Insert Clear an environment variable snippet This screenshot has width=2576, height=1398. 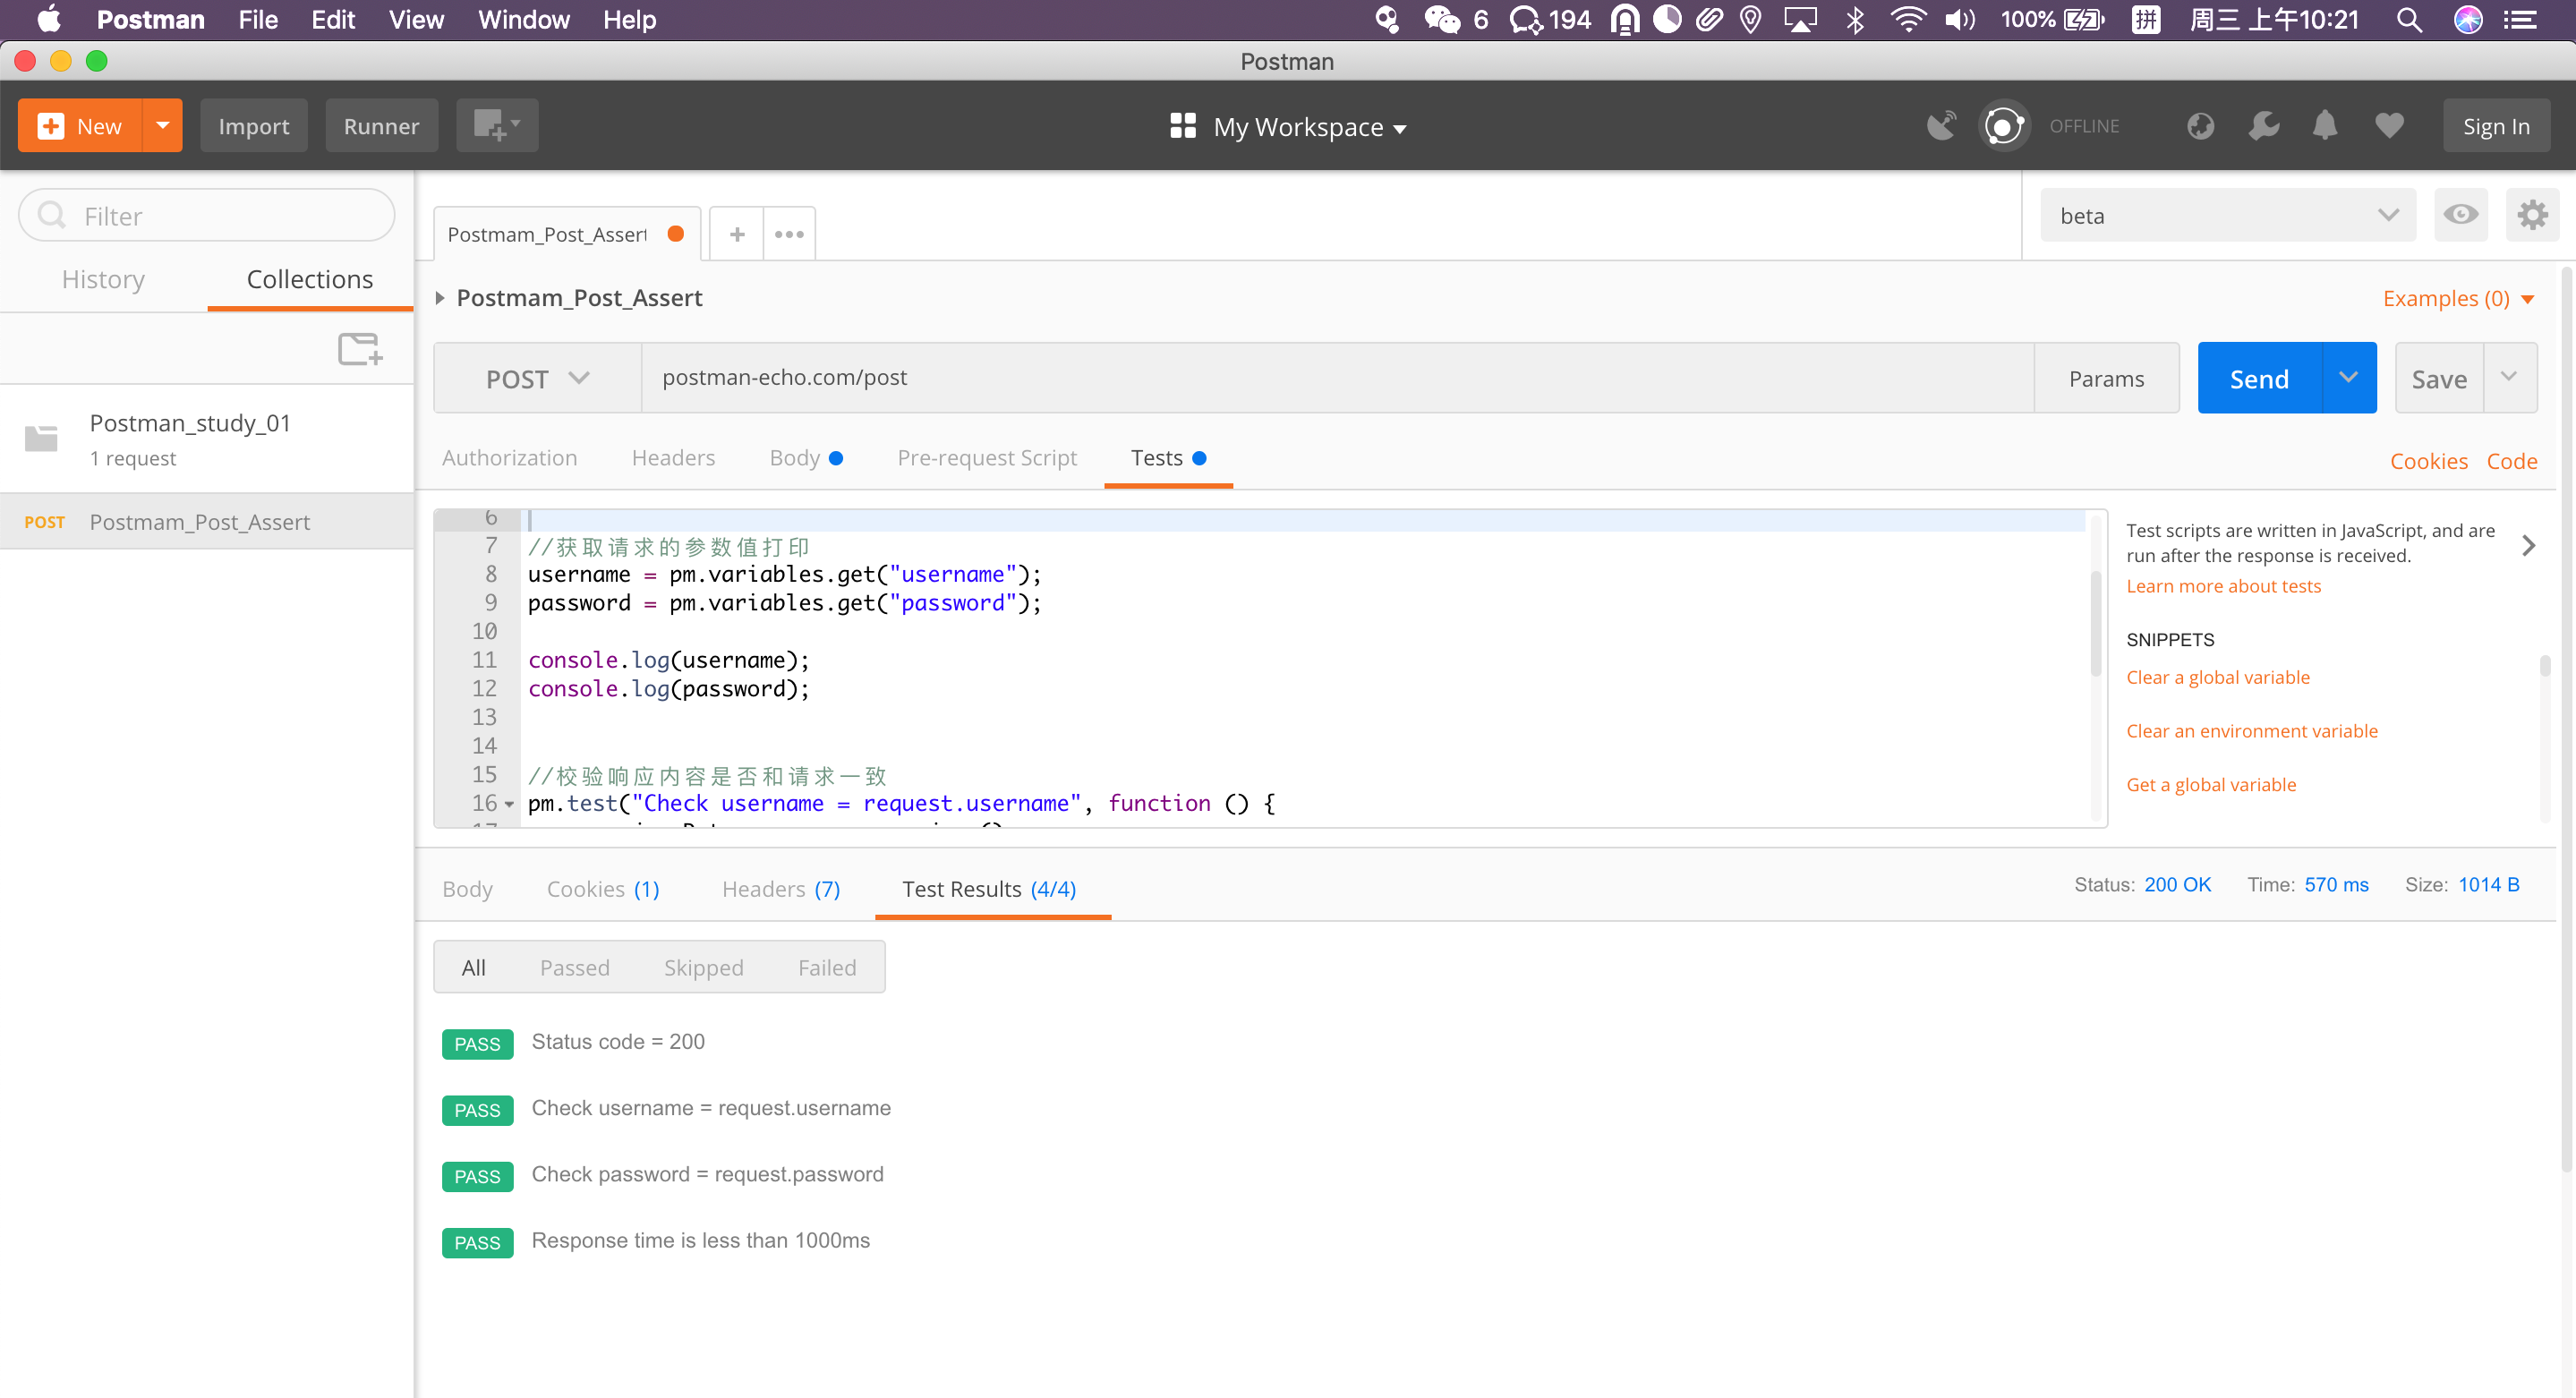(2251, 731)
